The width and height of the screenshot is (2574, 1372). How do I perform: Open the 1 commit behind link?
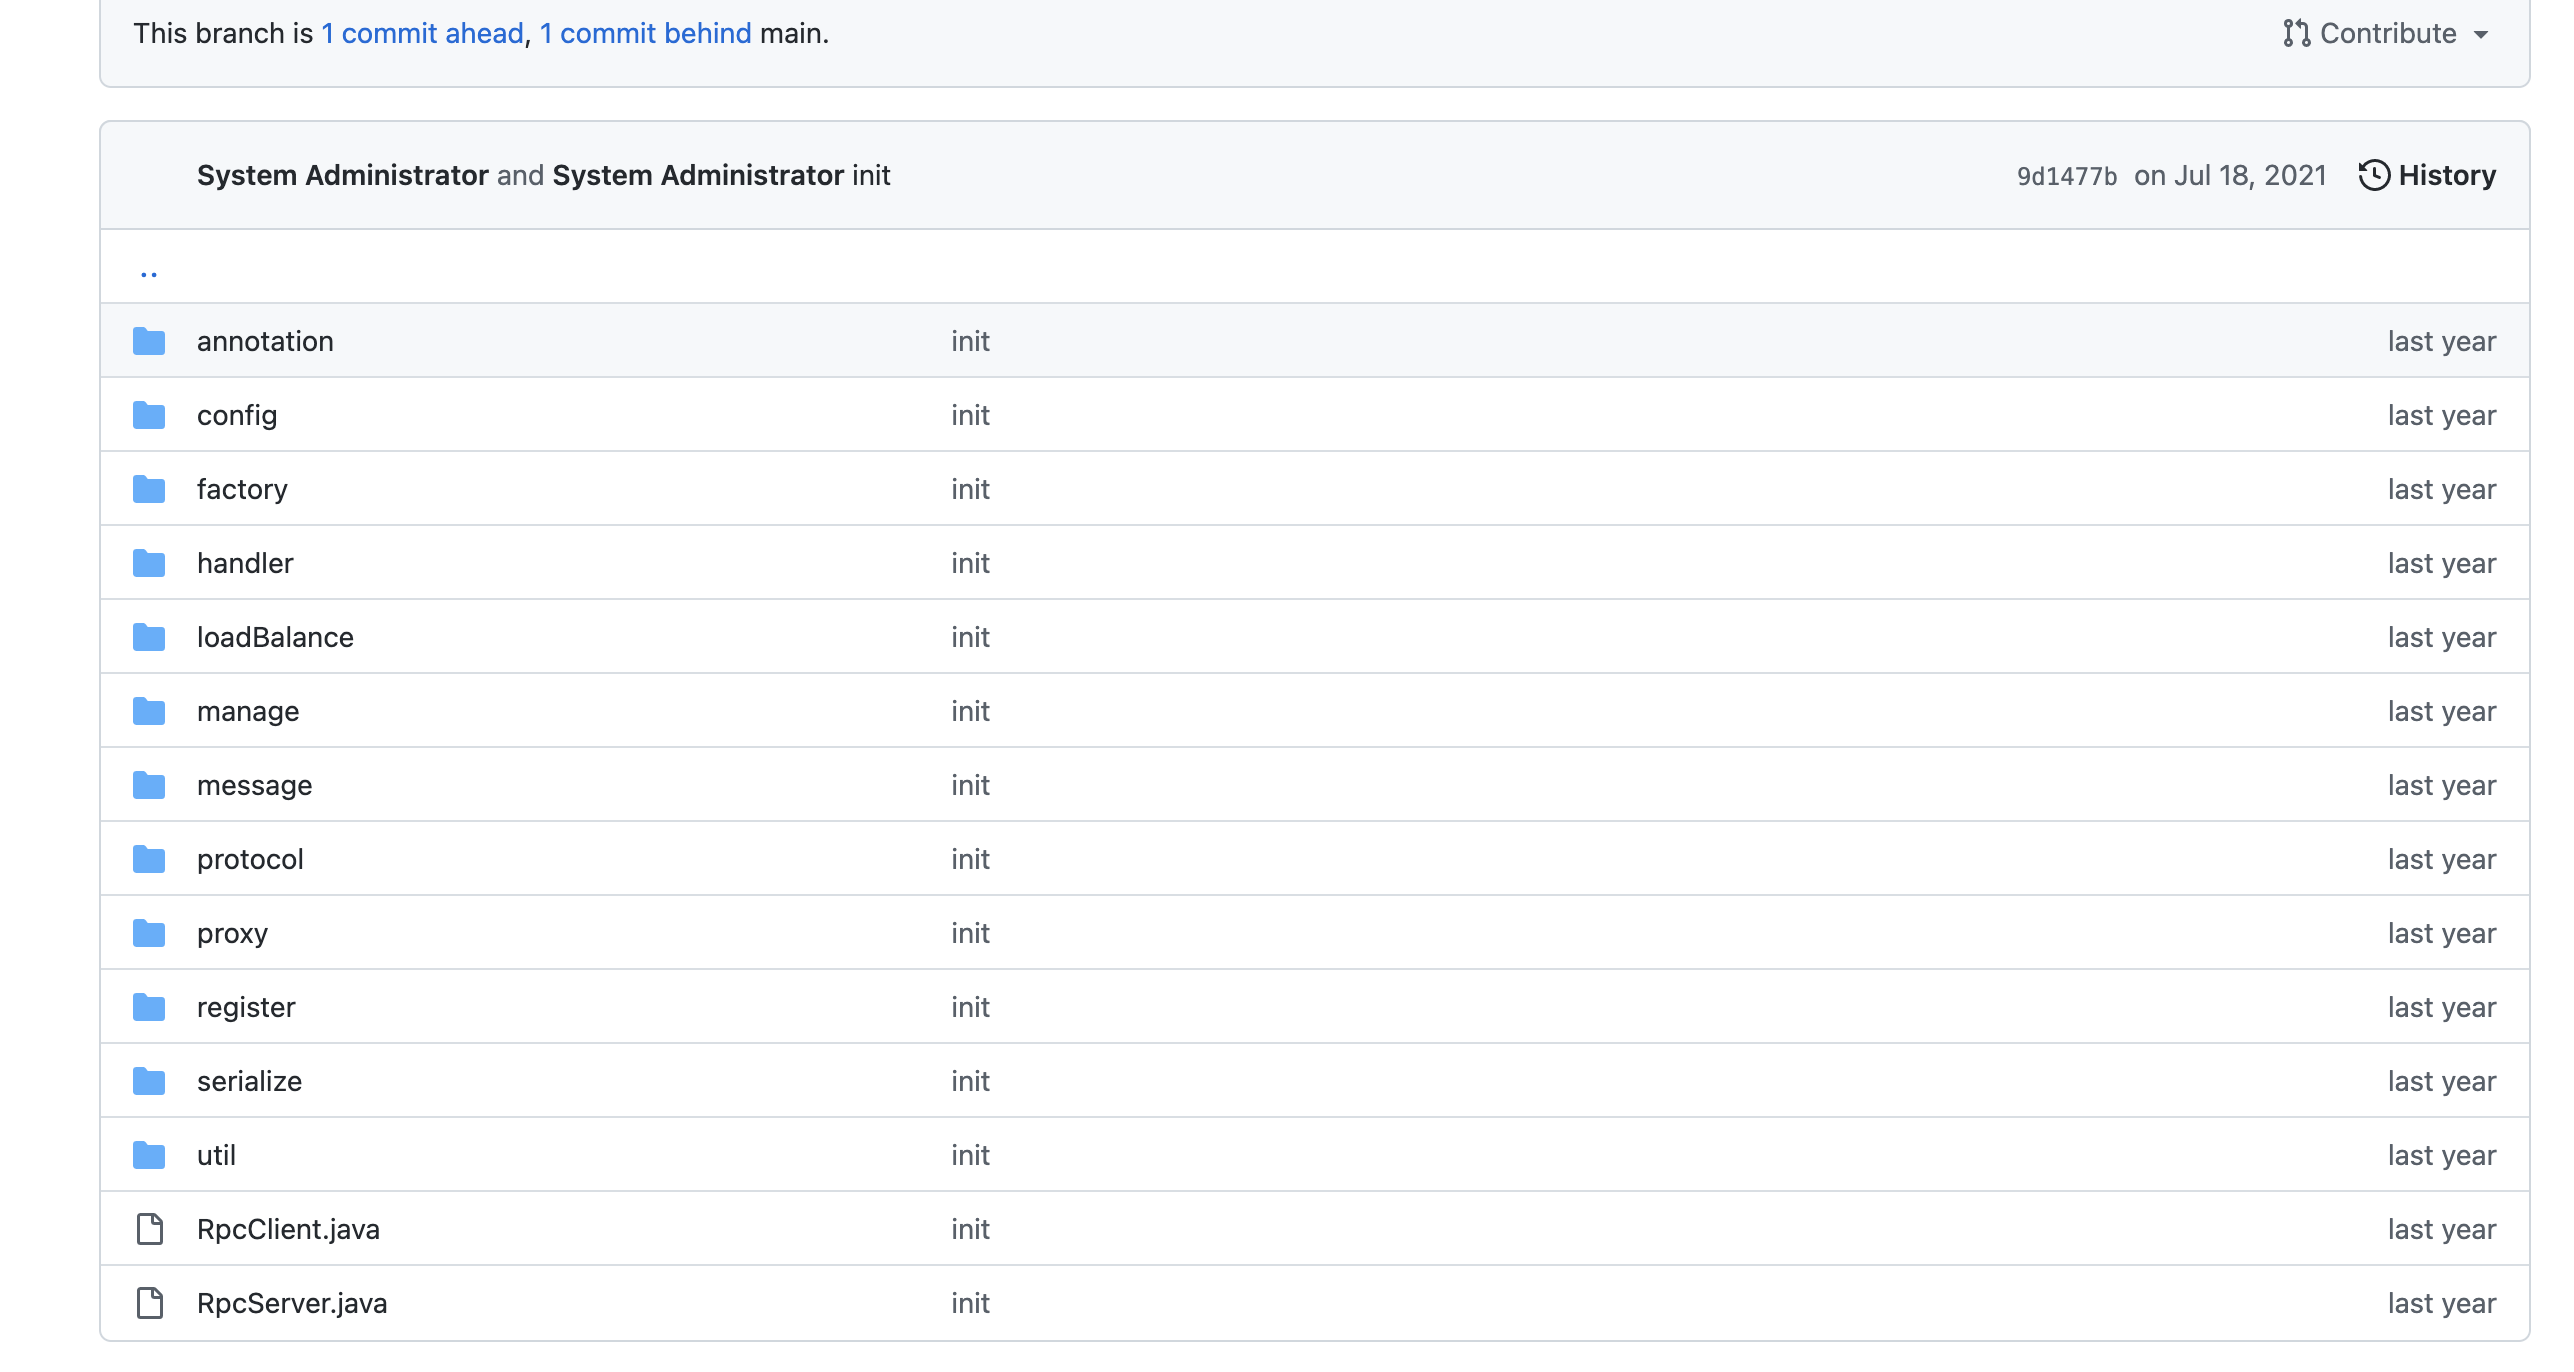[646, 33]
